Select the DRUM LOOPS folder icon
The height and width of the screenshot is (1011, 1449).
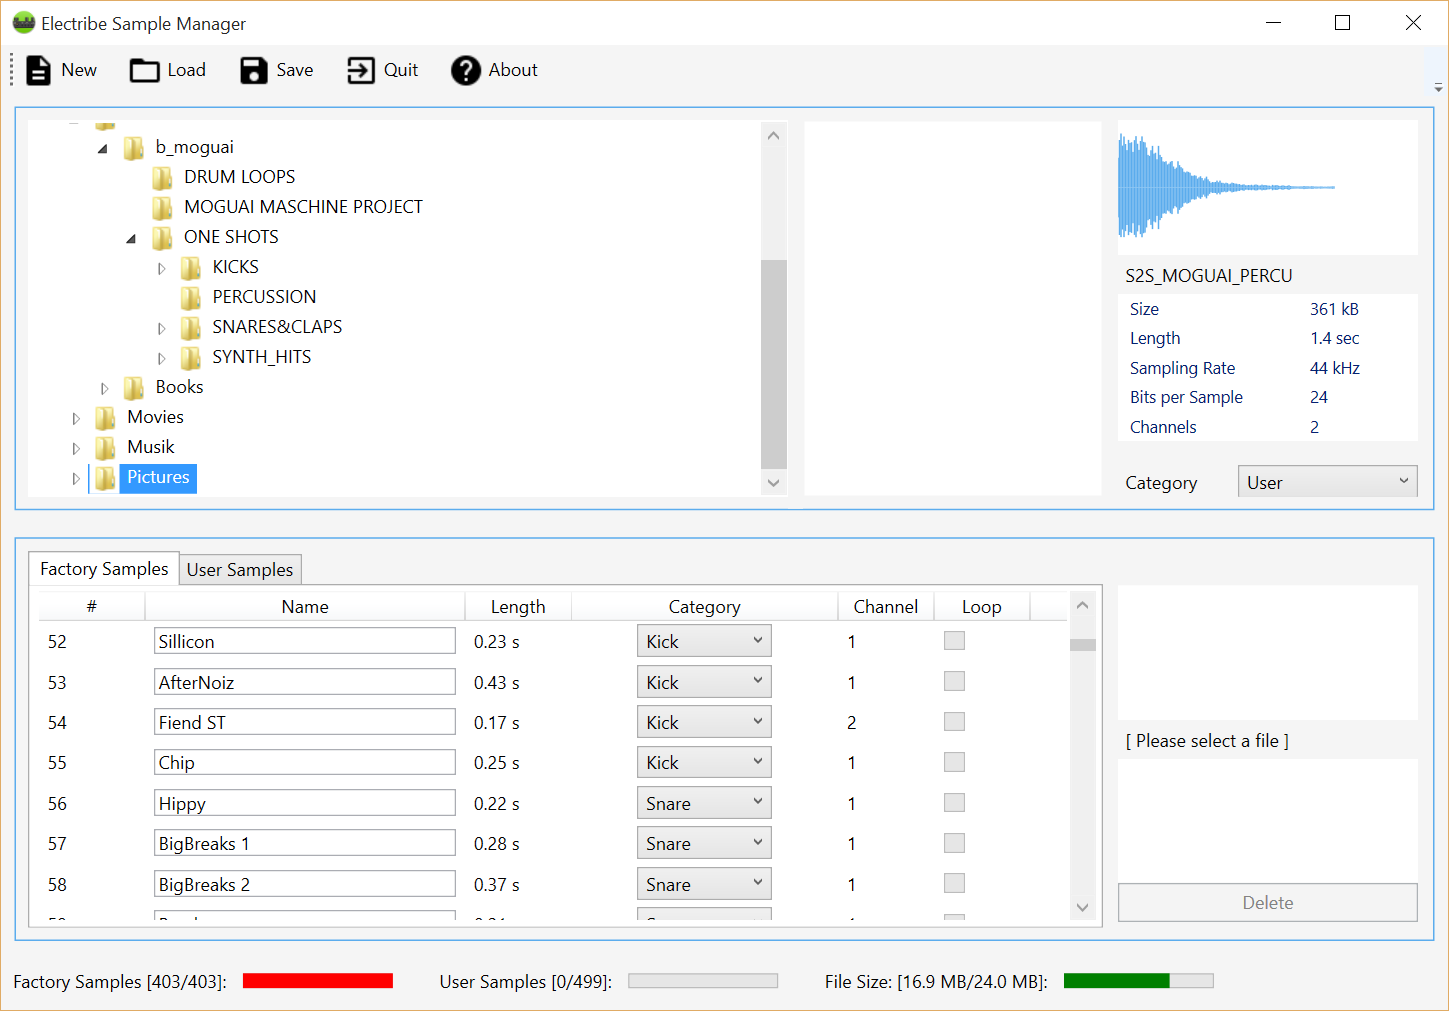point(162,177)
